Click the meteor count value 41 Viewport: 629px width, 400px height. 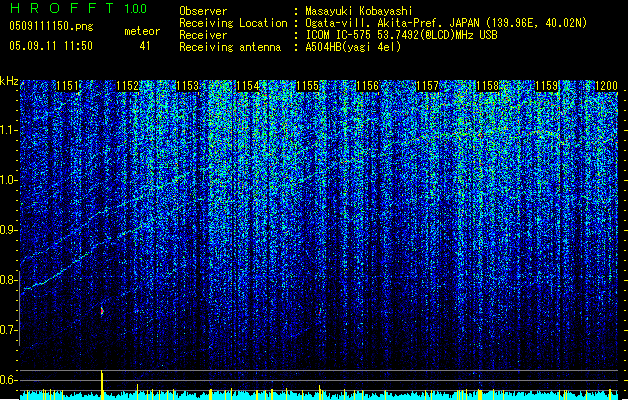[x=145, y=46]
